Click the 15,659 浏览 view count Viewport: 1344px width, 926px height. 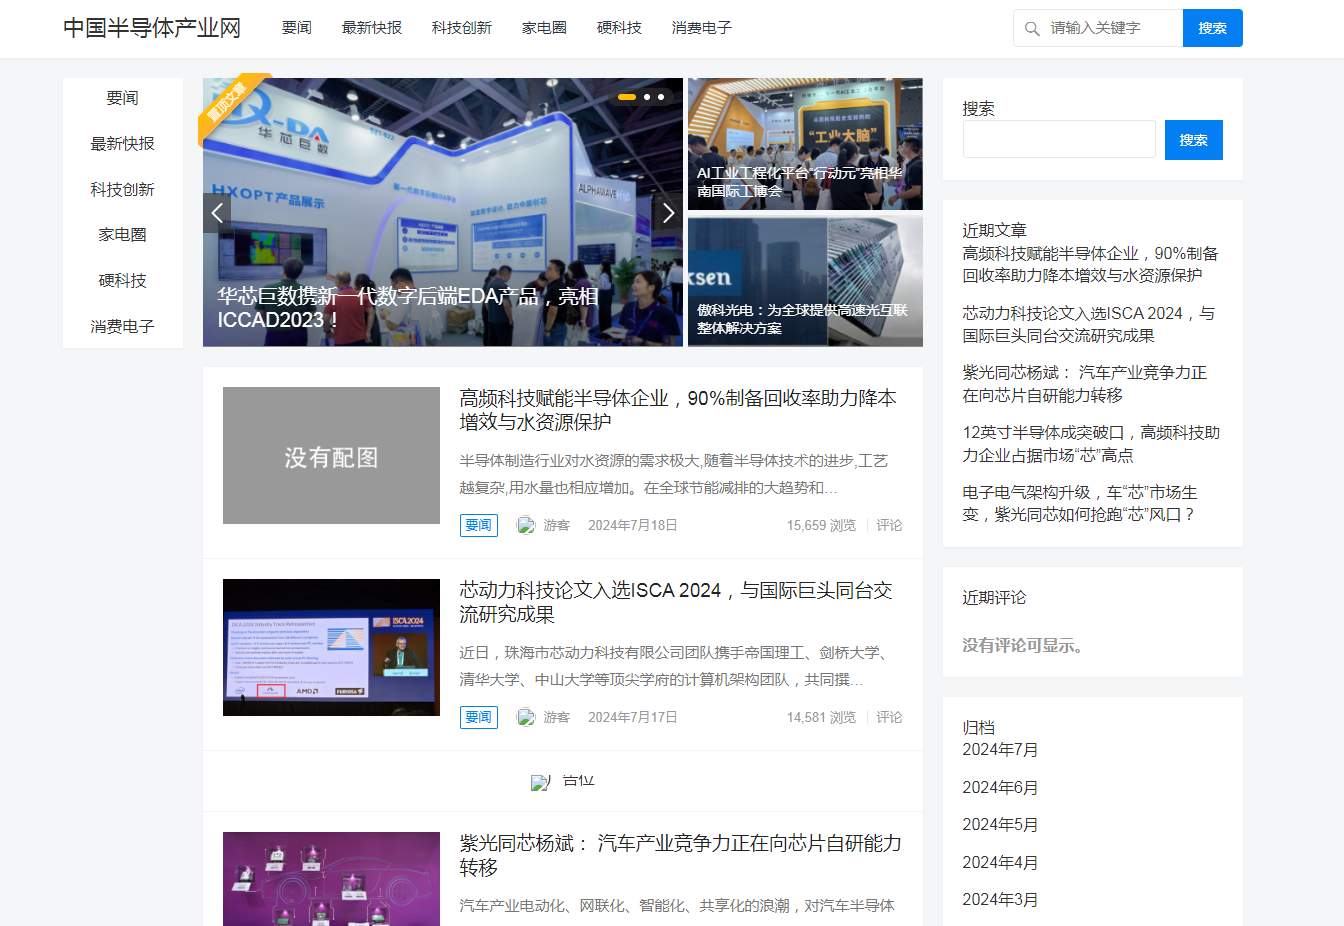[821, 525]
